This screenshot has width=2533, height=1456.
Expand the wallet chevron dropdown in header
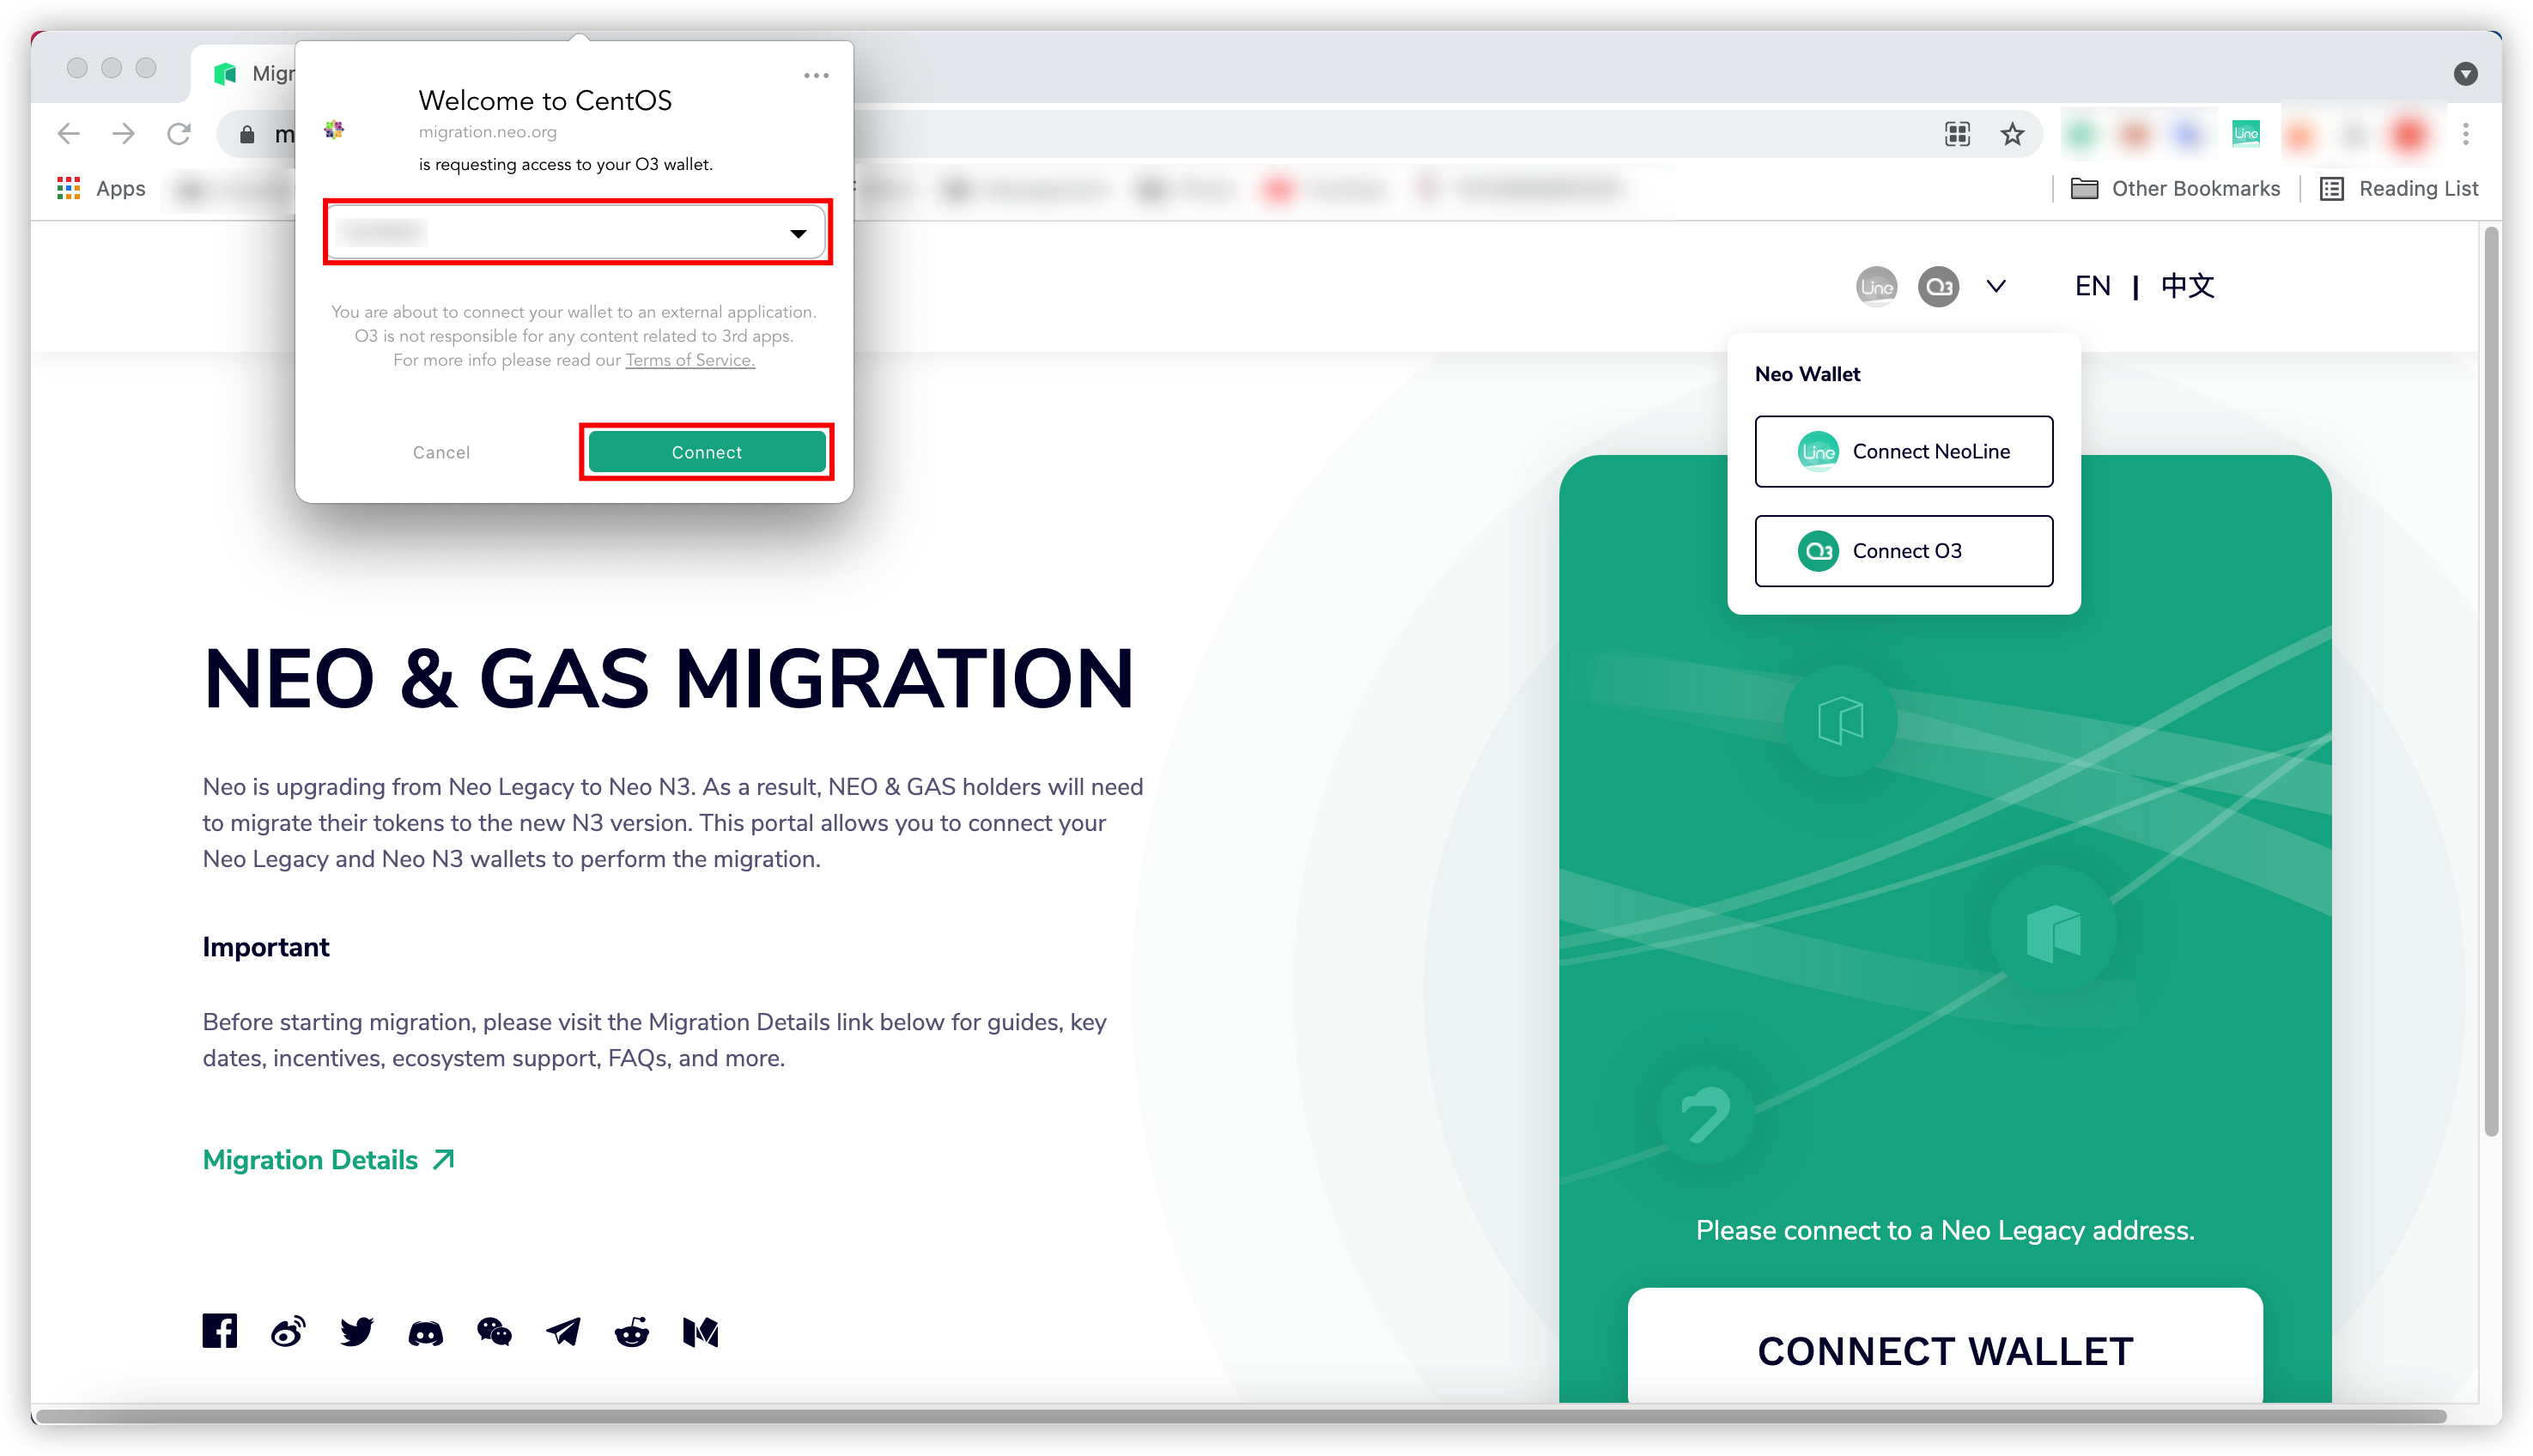pyautogui.click(x=1996, y=286)
